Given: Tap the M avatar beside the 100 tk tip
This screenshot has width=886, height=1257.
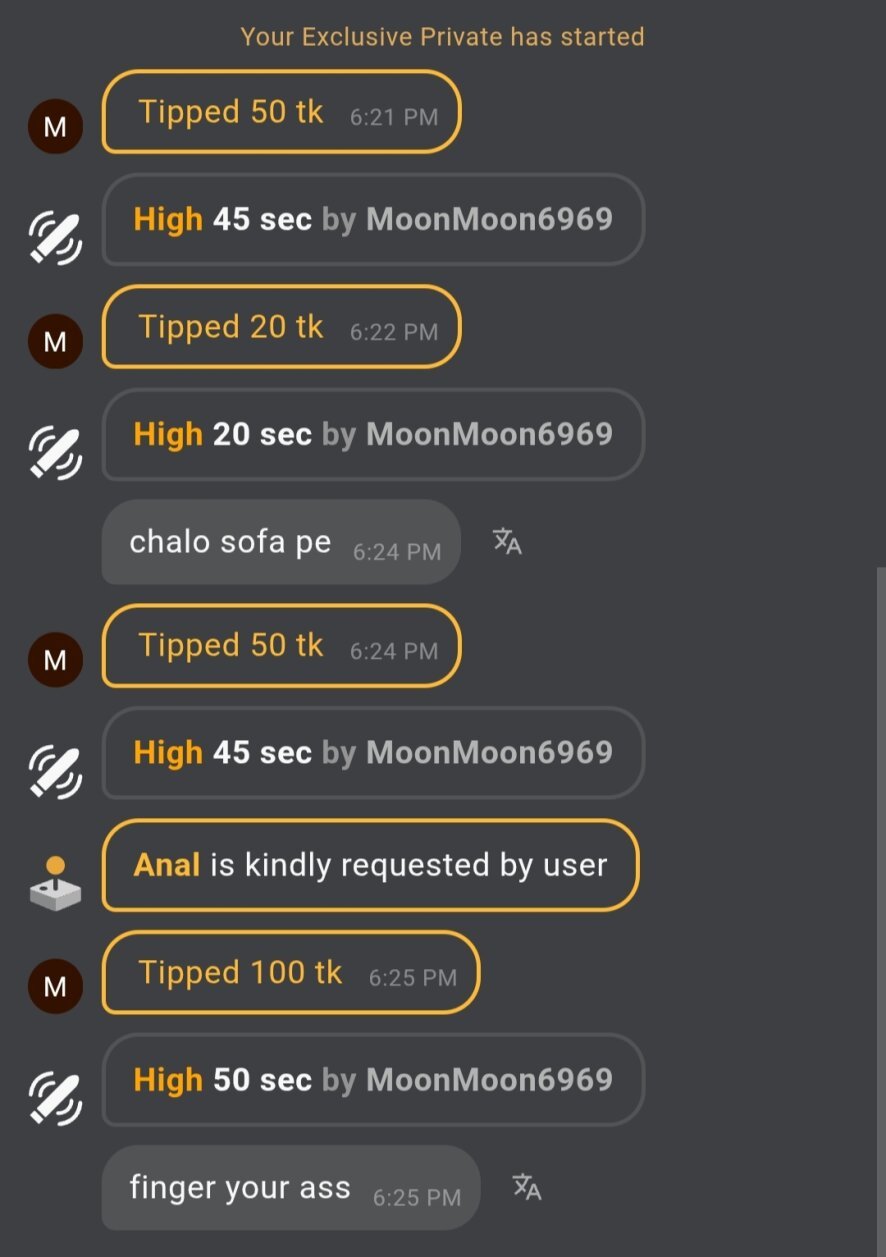Looking at the screenshot, I should pos(55,986).
